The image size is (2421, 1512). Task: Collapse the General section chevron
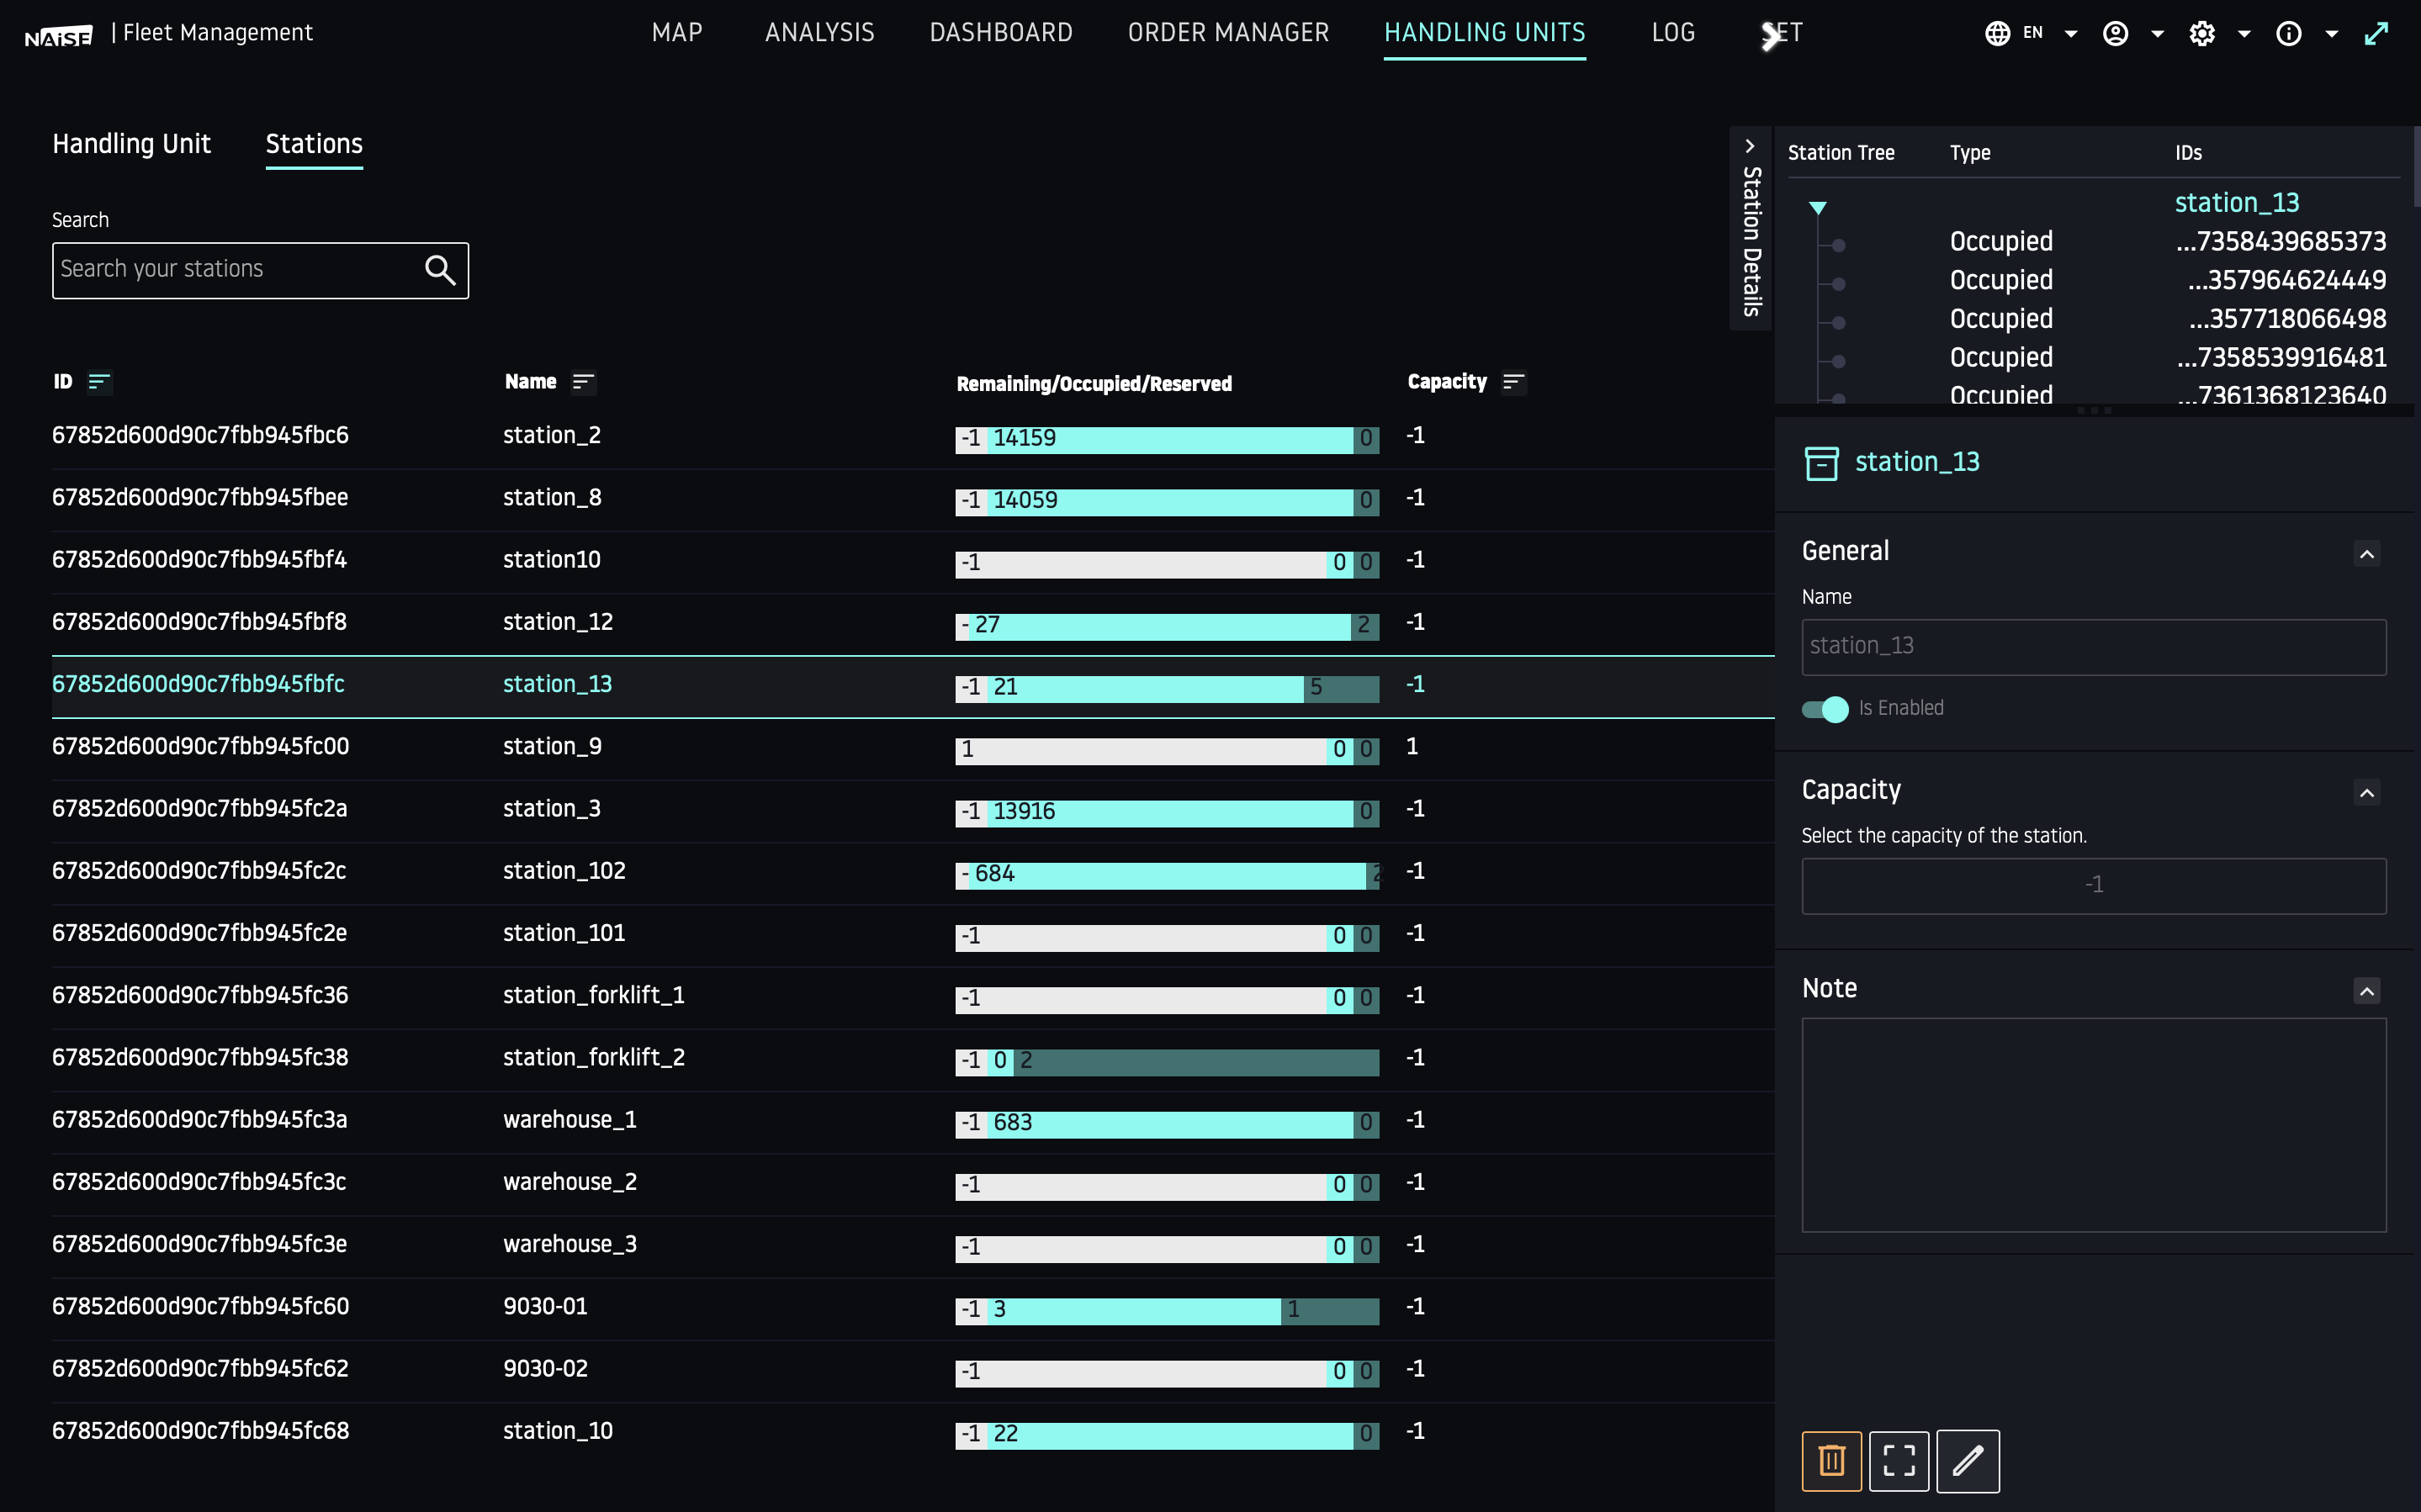tap(2366, 554)
